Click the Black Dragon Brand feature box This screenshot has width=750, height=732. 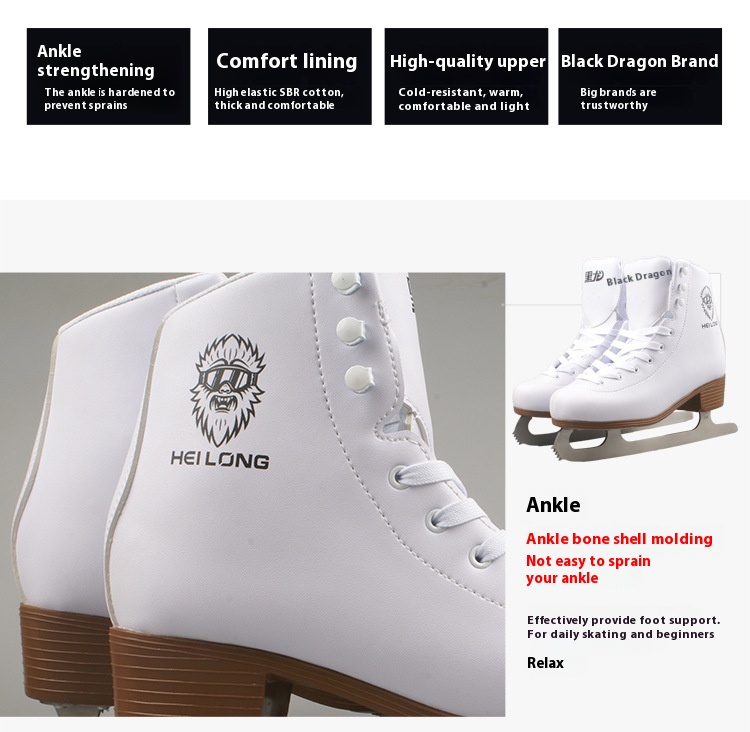640,77
